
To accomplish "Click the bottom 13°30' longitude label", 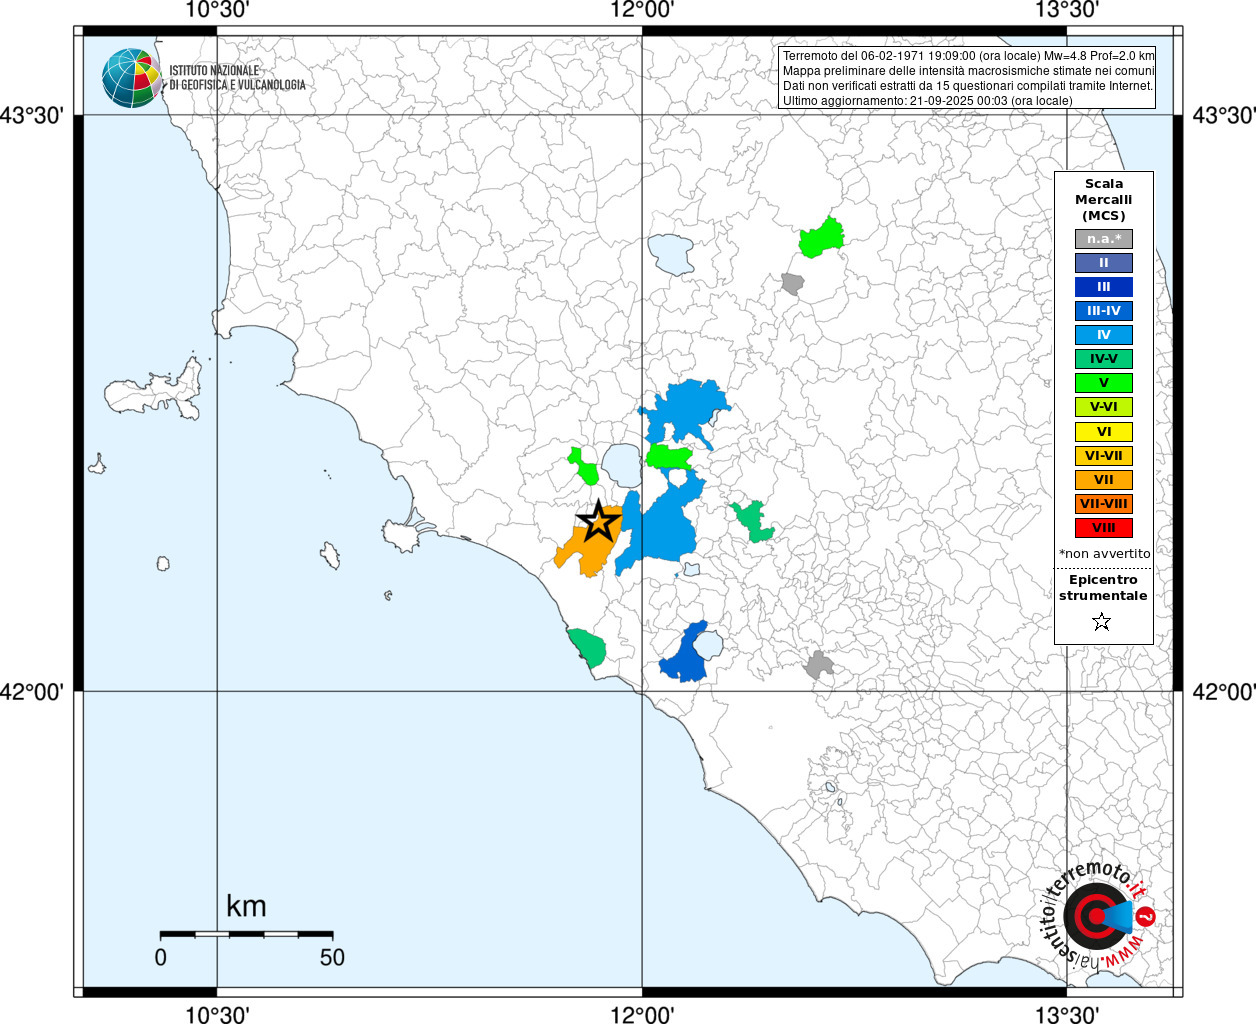I will (x=1067, y=1015).
